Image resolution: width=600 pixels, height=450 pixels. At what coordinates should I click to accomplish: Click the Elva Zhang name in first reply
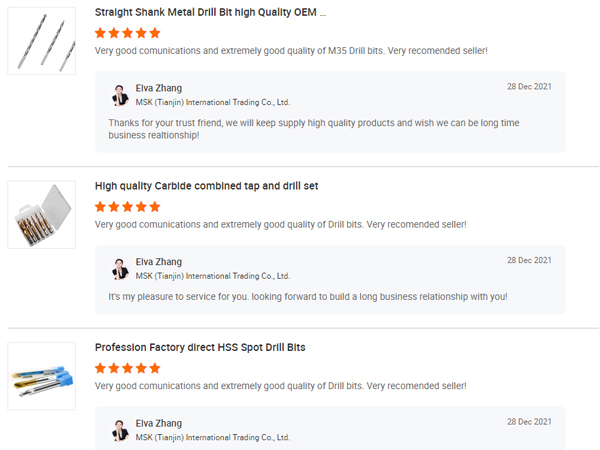click(159, 88)
